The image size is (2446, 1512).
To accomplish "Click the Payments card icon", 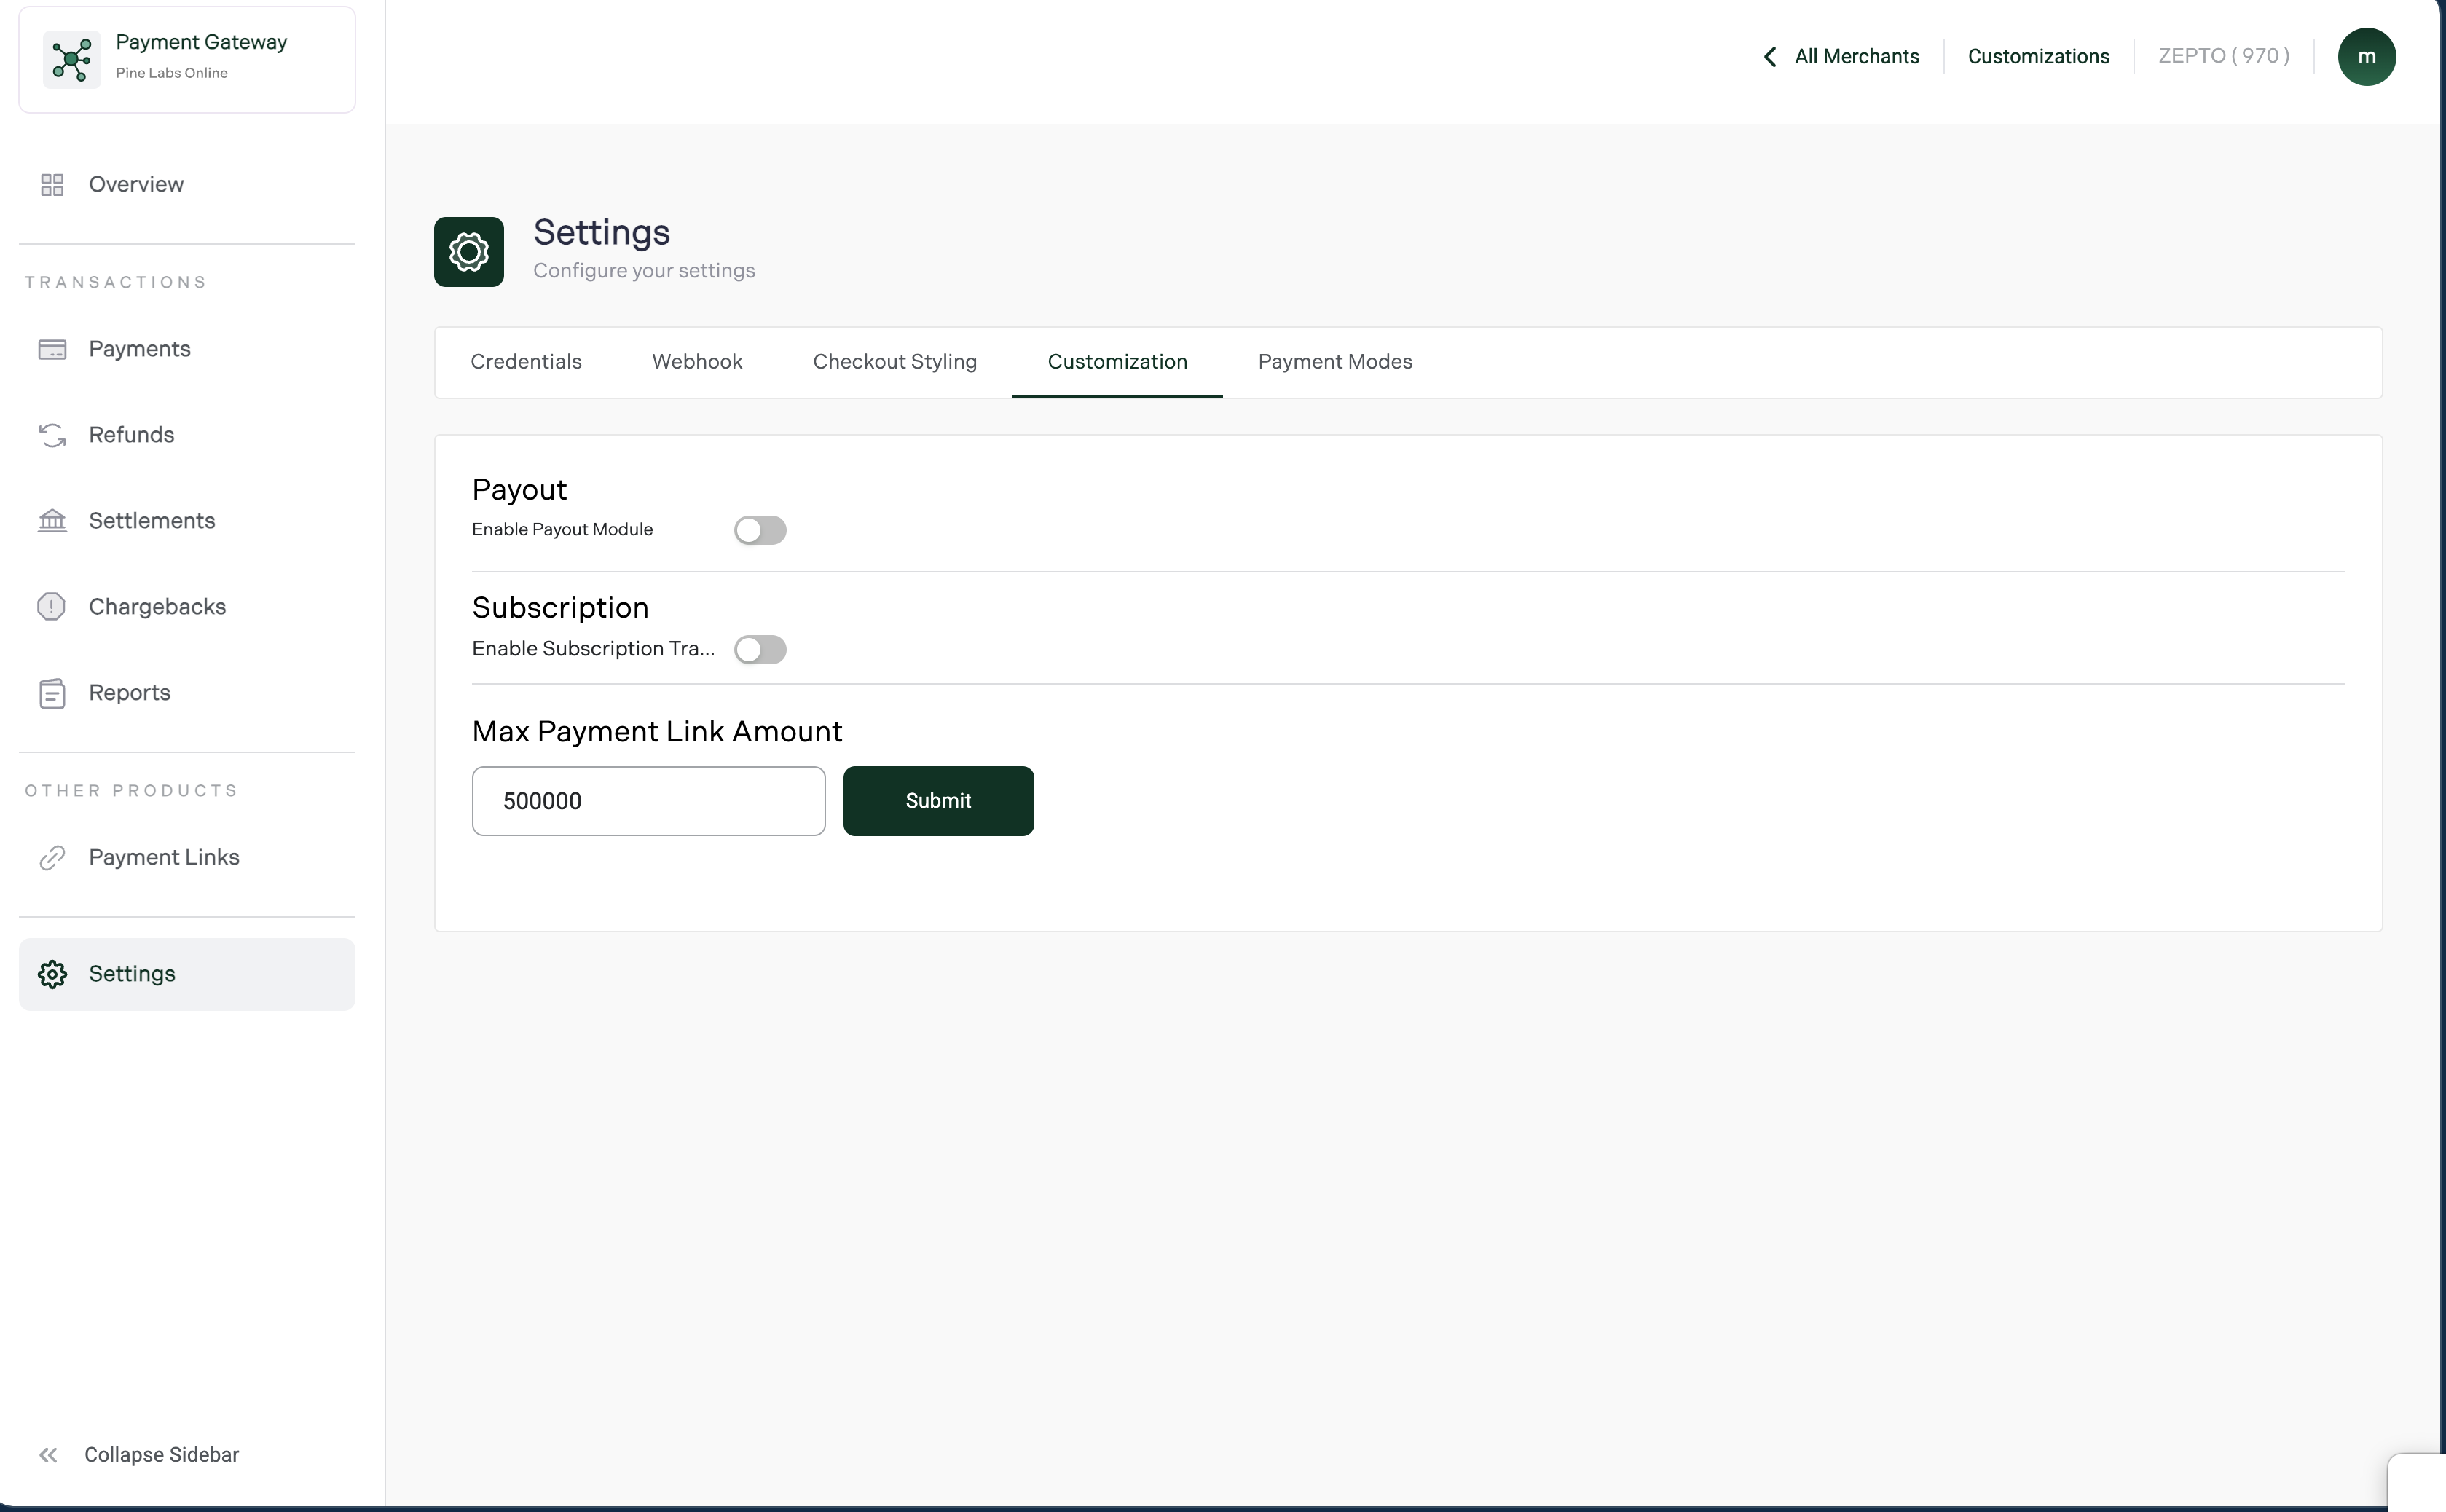I will click(x=52, y=349).
